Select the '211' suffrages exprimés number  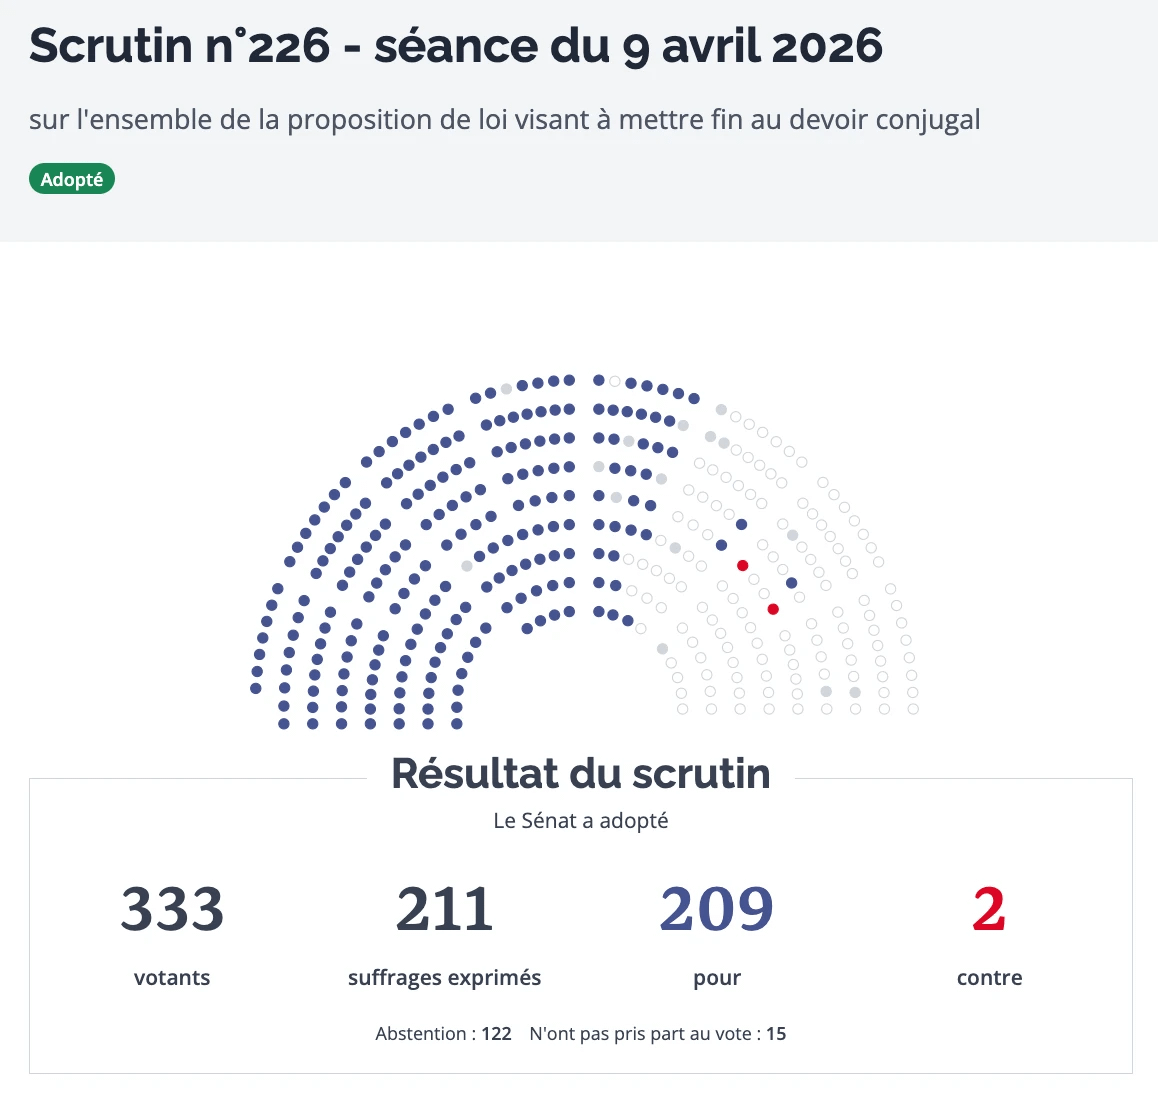tap(444, 910)
